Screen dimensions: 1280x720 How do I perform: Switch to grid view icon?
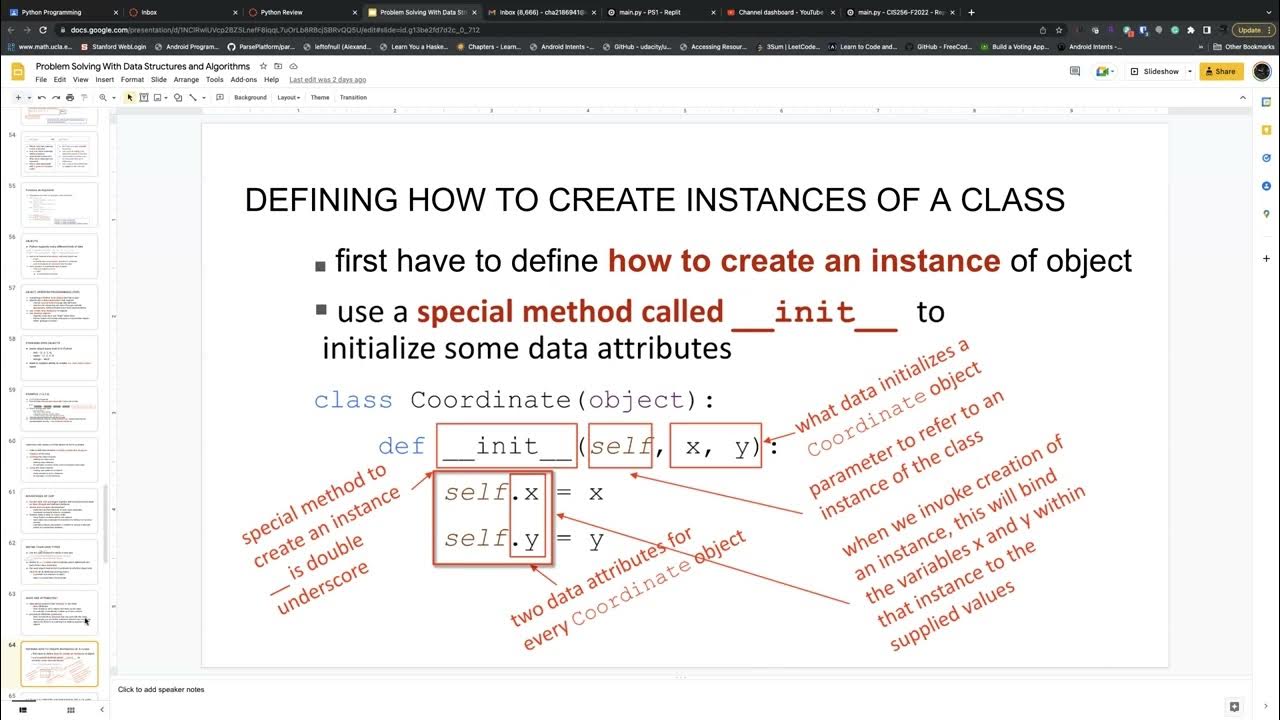click(70, 709)
